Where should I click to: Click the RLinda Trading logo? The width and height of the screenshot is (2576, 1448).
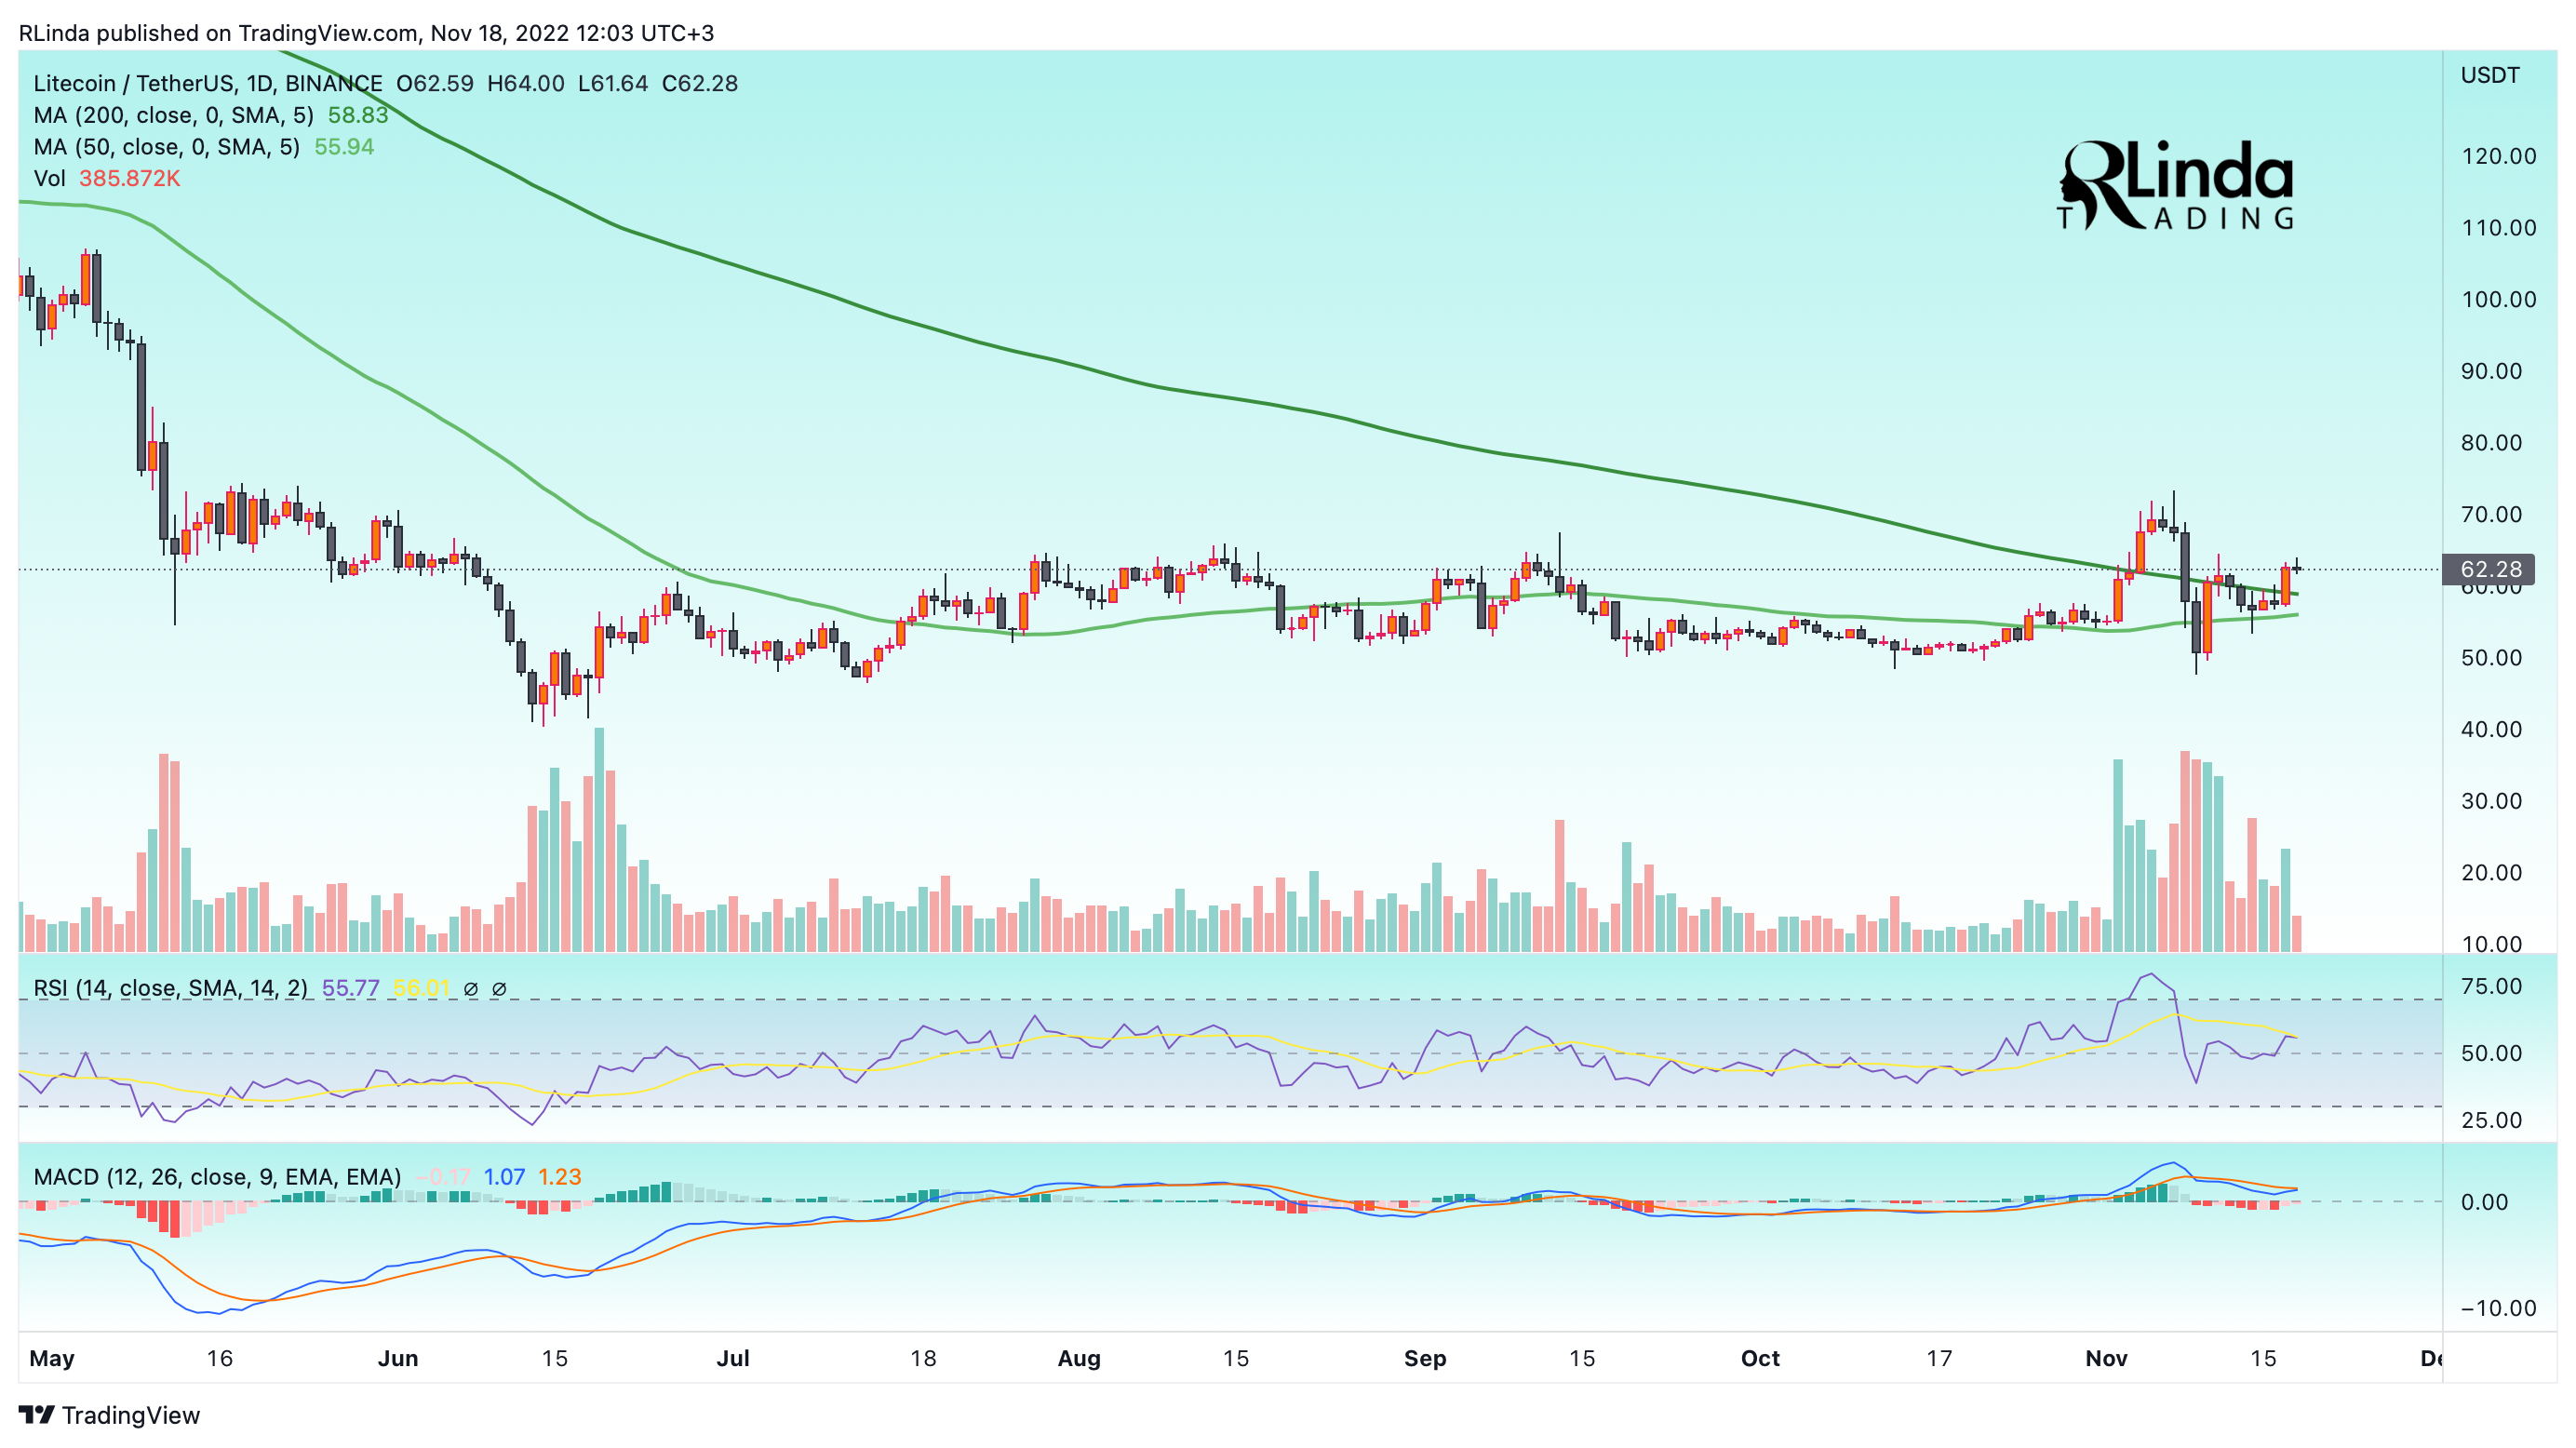point(2175,185)
